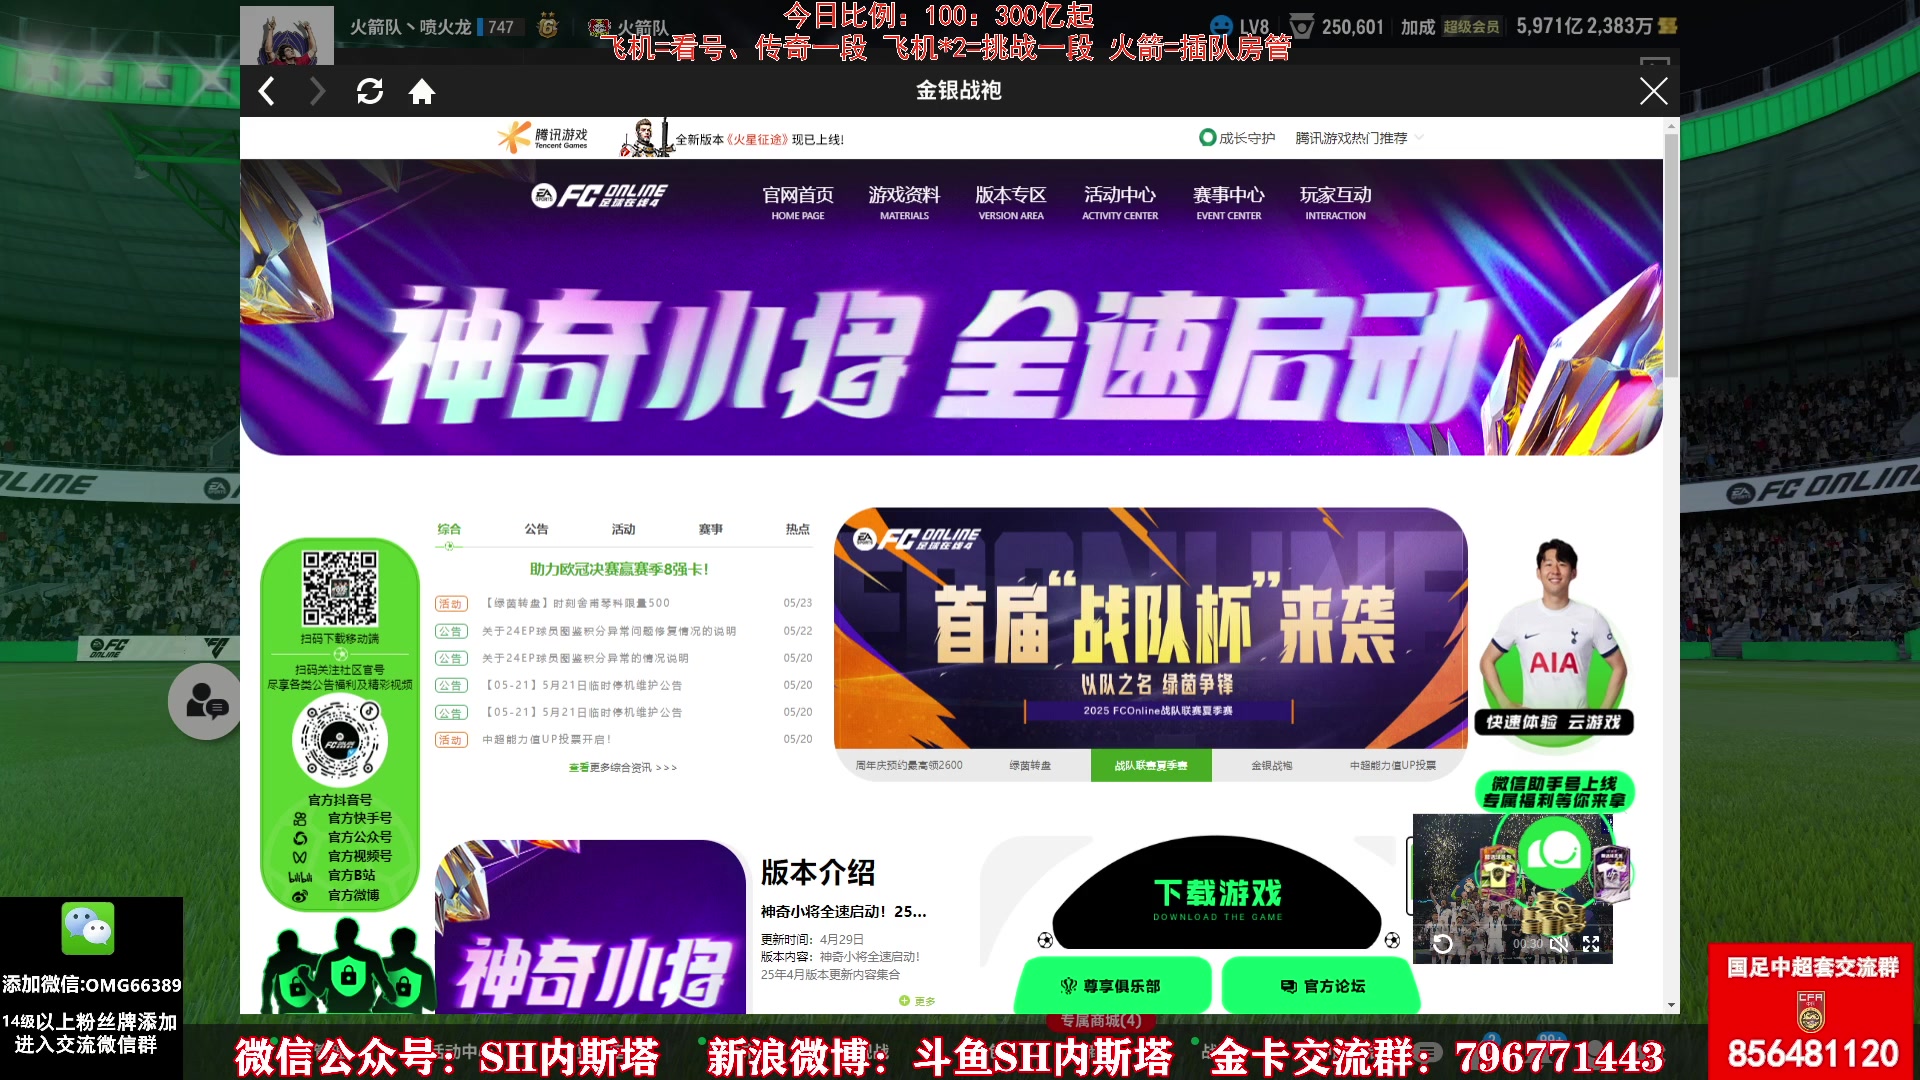This screenshot has height=1080, width=1920.
Task: Click 查看更多综合资讯 >>> link
Action: (623, 768)
